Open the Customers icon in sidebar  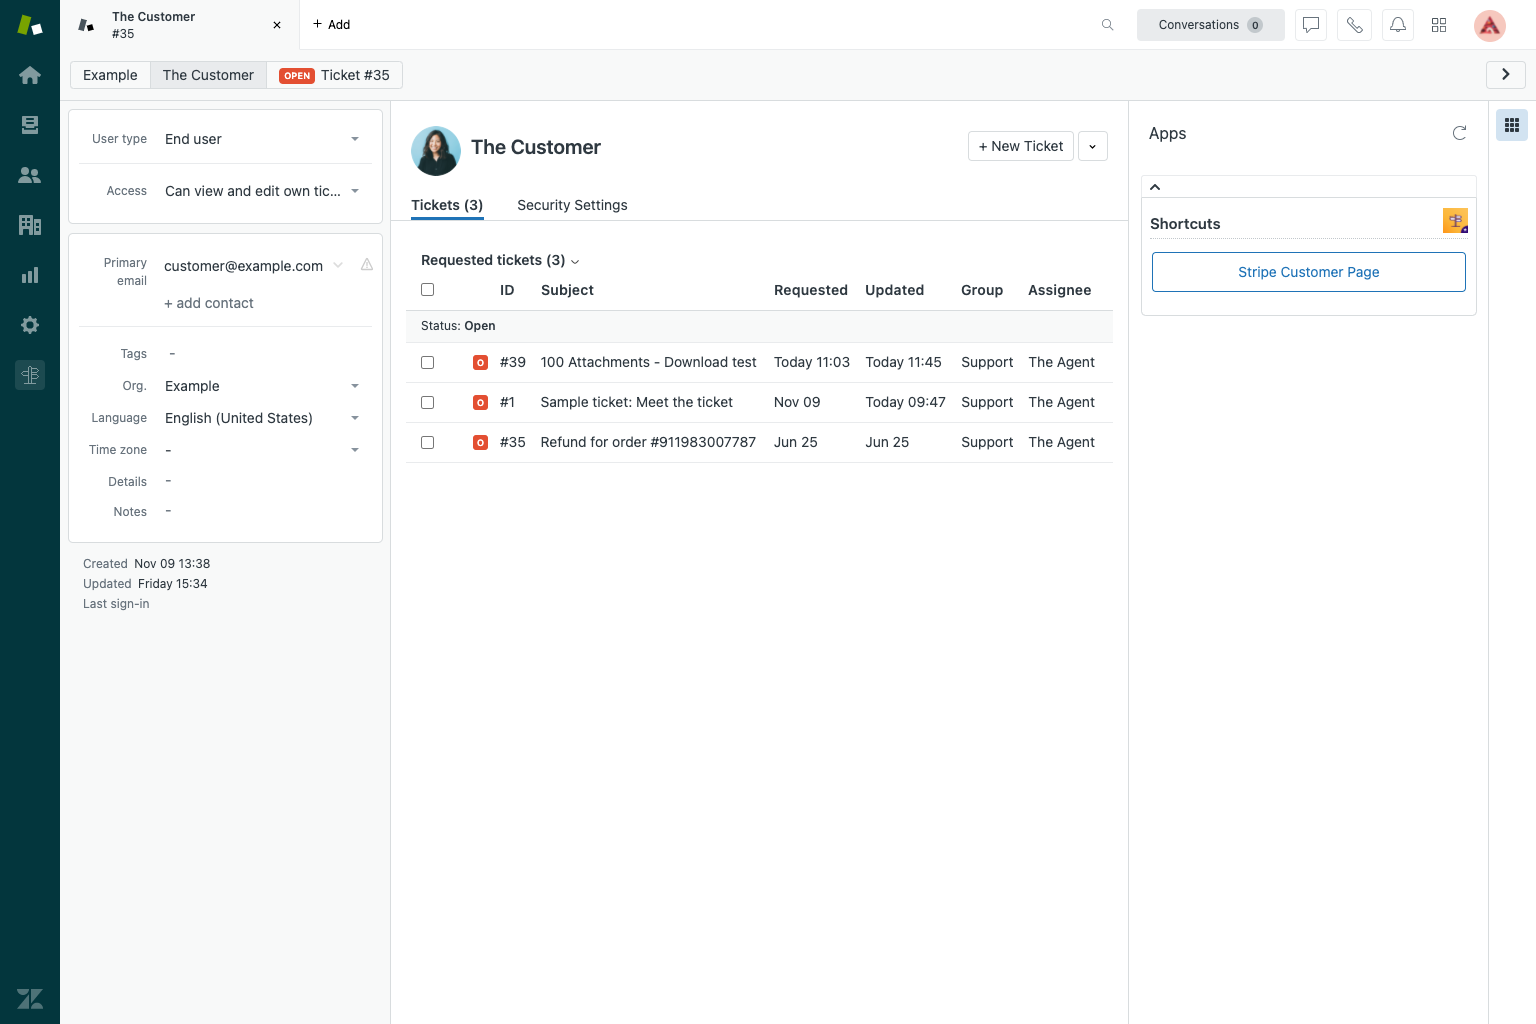pyautogui.click(x=30, y=175)
